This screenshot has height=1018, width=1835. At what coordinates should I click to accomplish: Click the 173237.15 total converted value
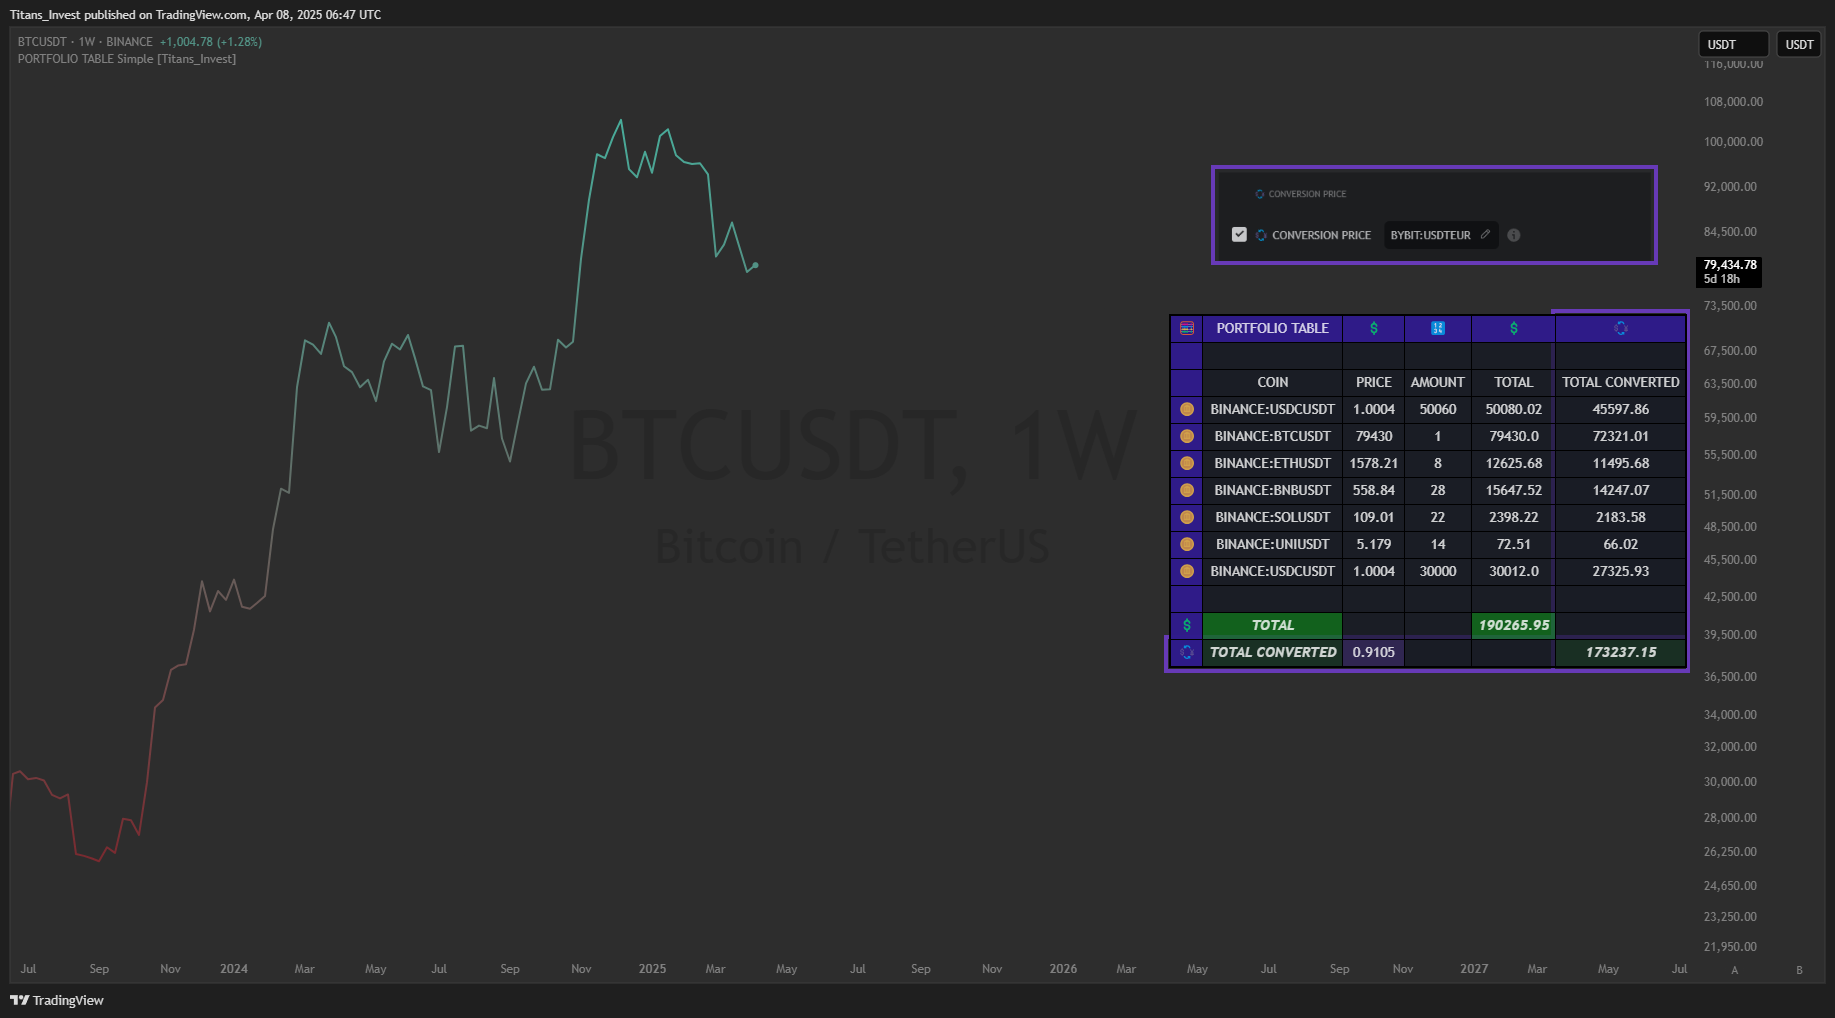point(1621,652)
